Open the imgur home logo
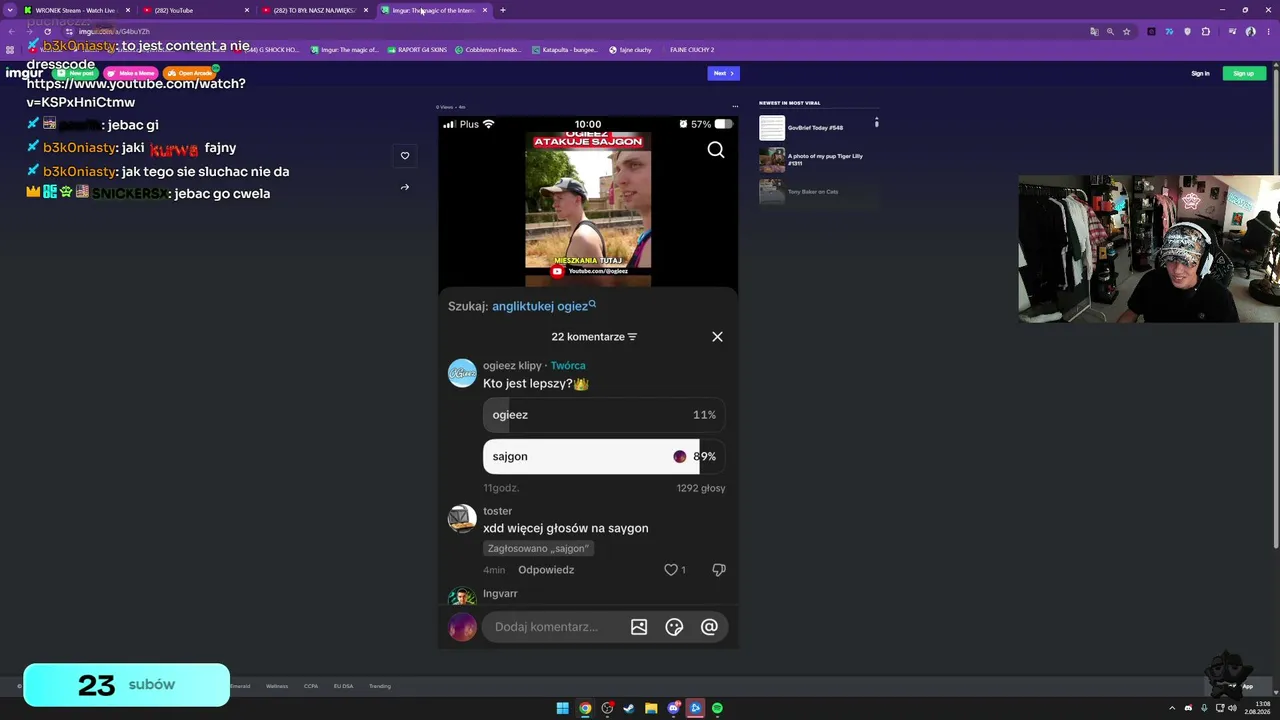Screen dimensions: 1280x720 tap(24, 74)
